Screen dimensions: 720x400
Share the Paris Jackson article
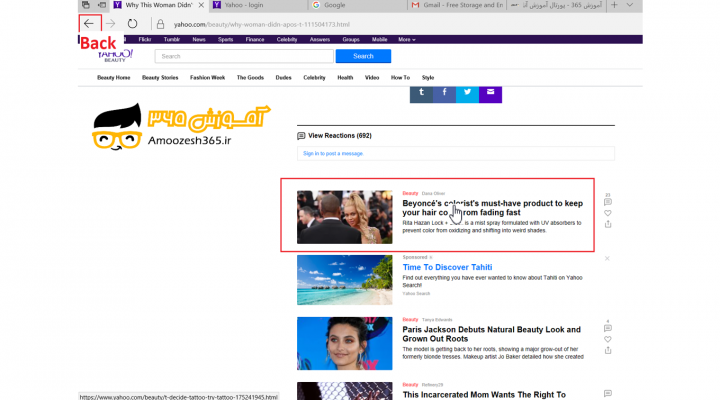click(x=608, y=350)
